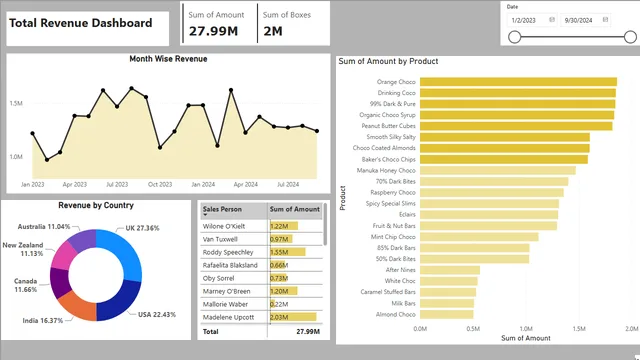Select the Australia donut slice
The height and width of the screenshot is (360, 640).
[x=84, y=240]
